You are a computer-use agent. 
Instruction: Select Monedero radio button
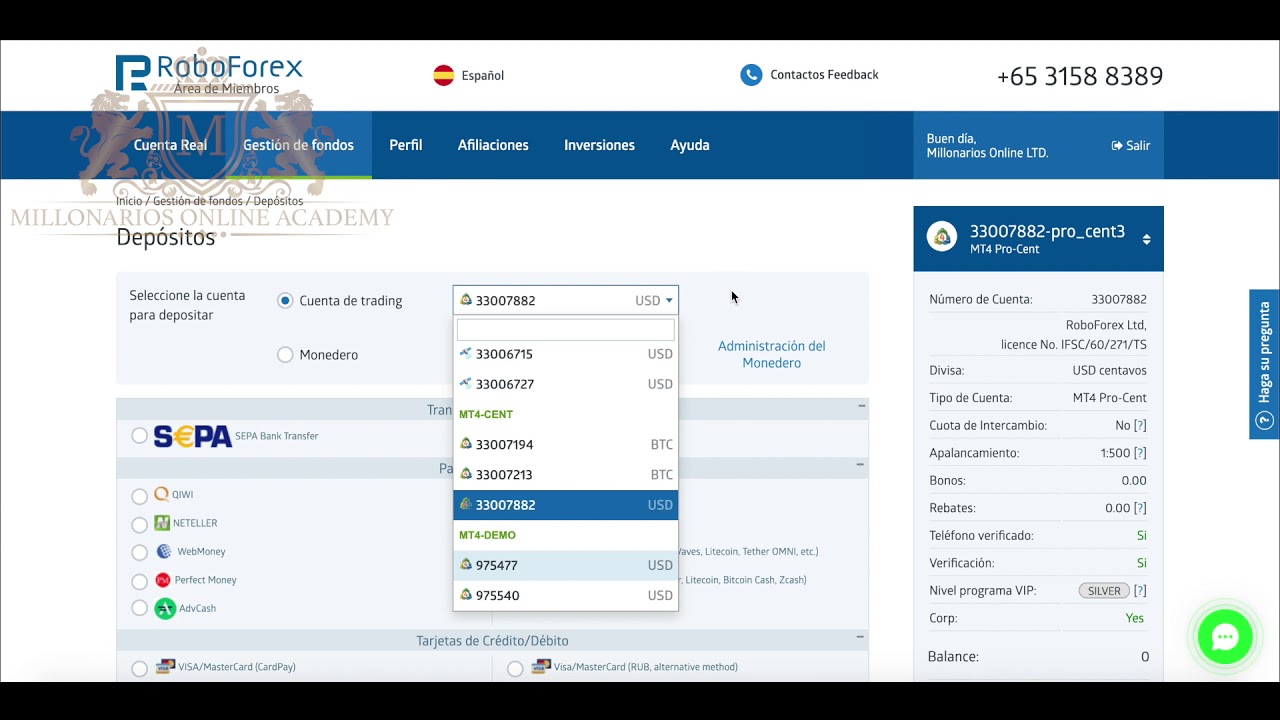[x=285, y=354]
